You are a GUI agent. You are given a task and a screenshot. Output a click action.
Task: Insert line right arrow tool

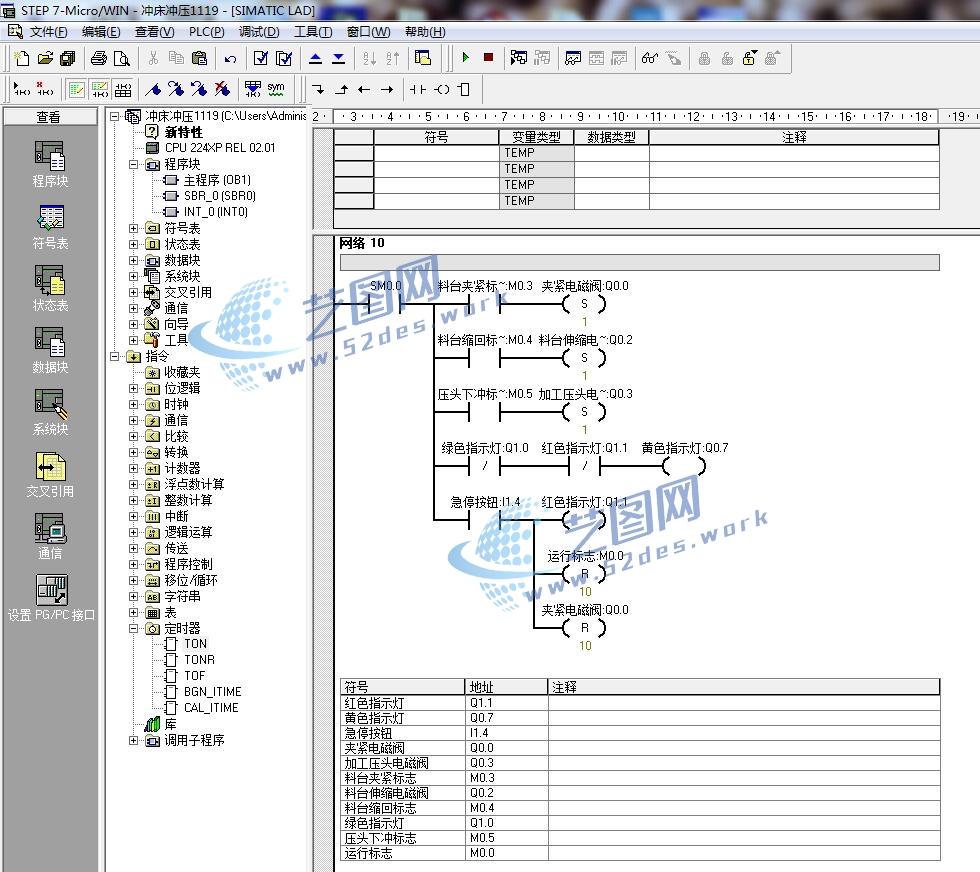(x=387, y=89)
